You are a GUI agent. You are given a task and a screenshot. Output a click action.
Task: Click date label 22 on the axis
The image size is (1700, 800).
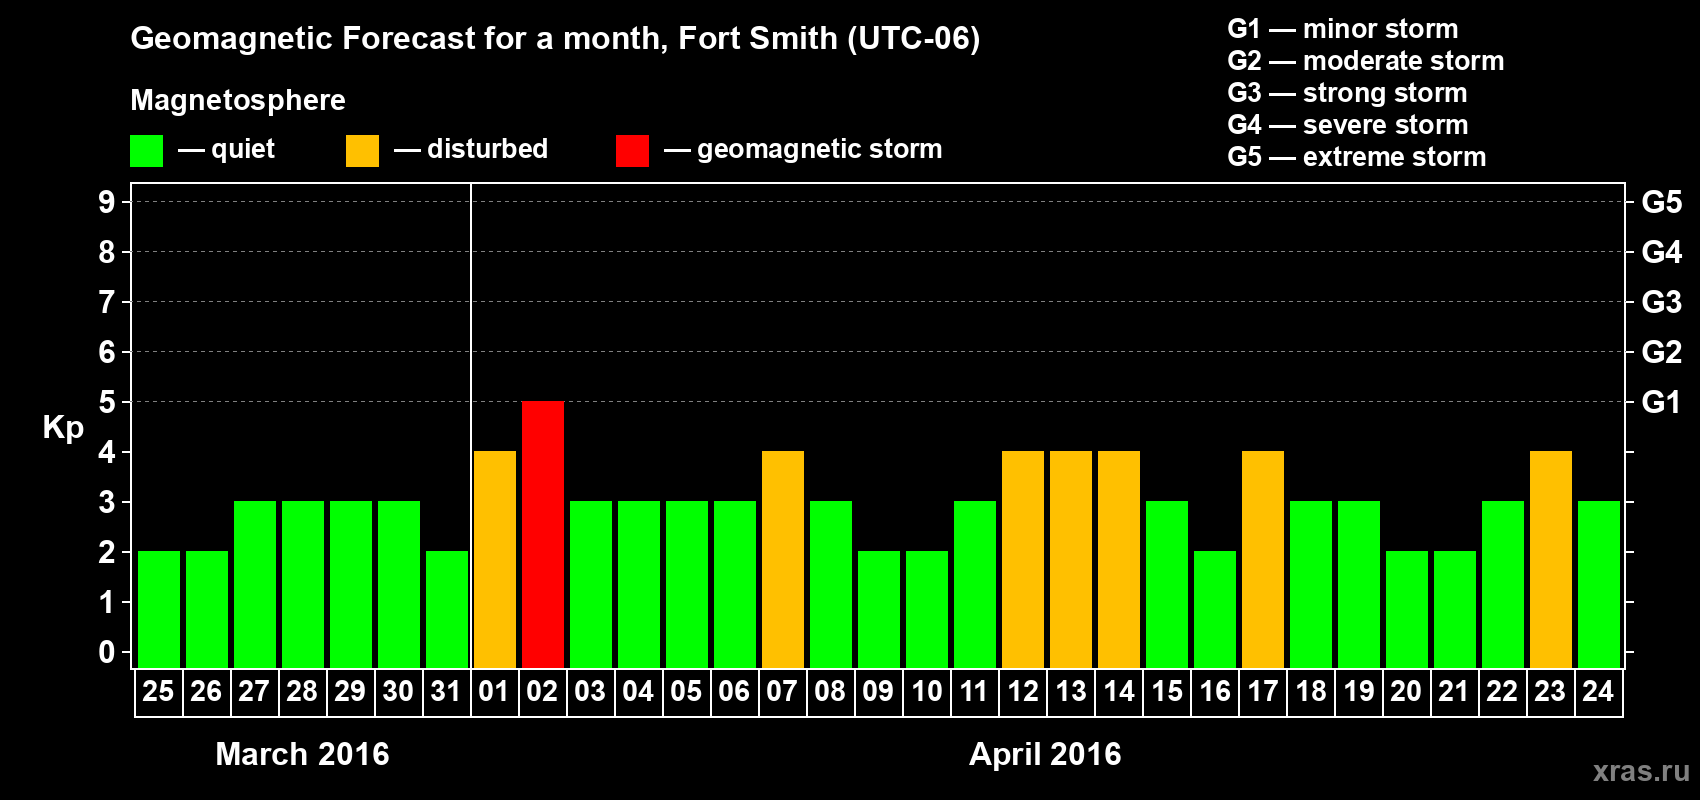coord(1502,691)
